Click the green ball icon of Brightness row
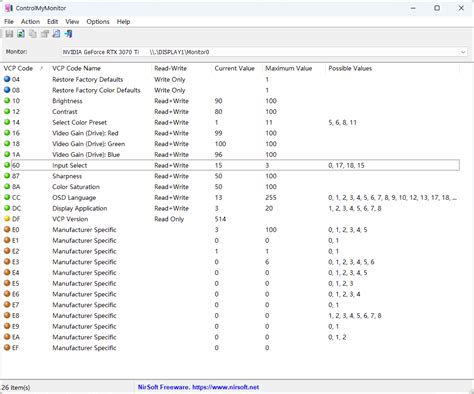The height and width of the screenshot is (394, 474). [x=7, y=100]
